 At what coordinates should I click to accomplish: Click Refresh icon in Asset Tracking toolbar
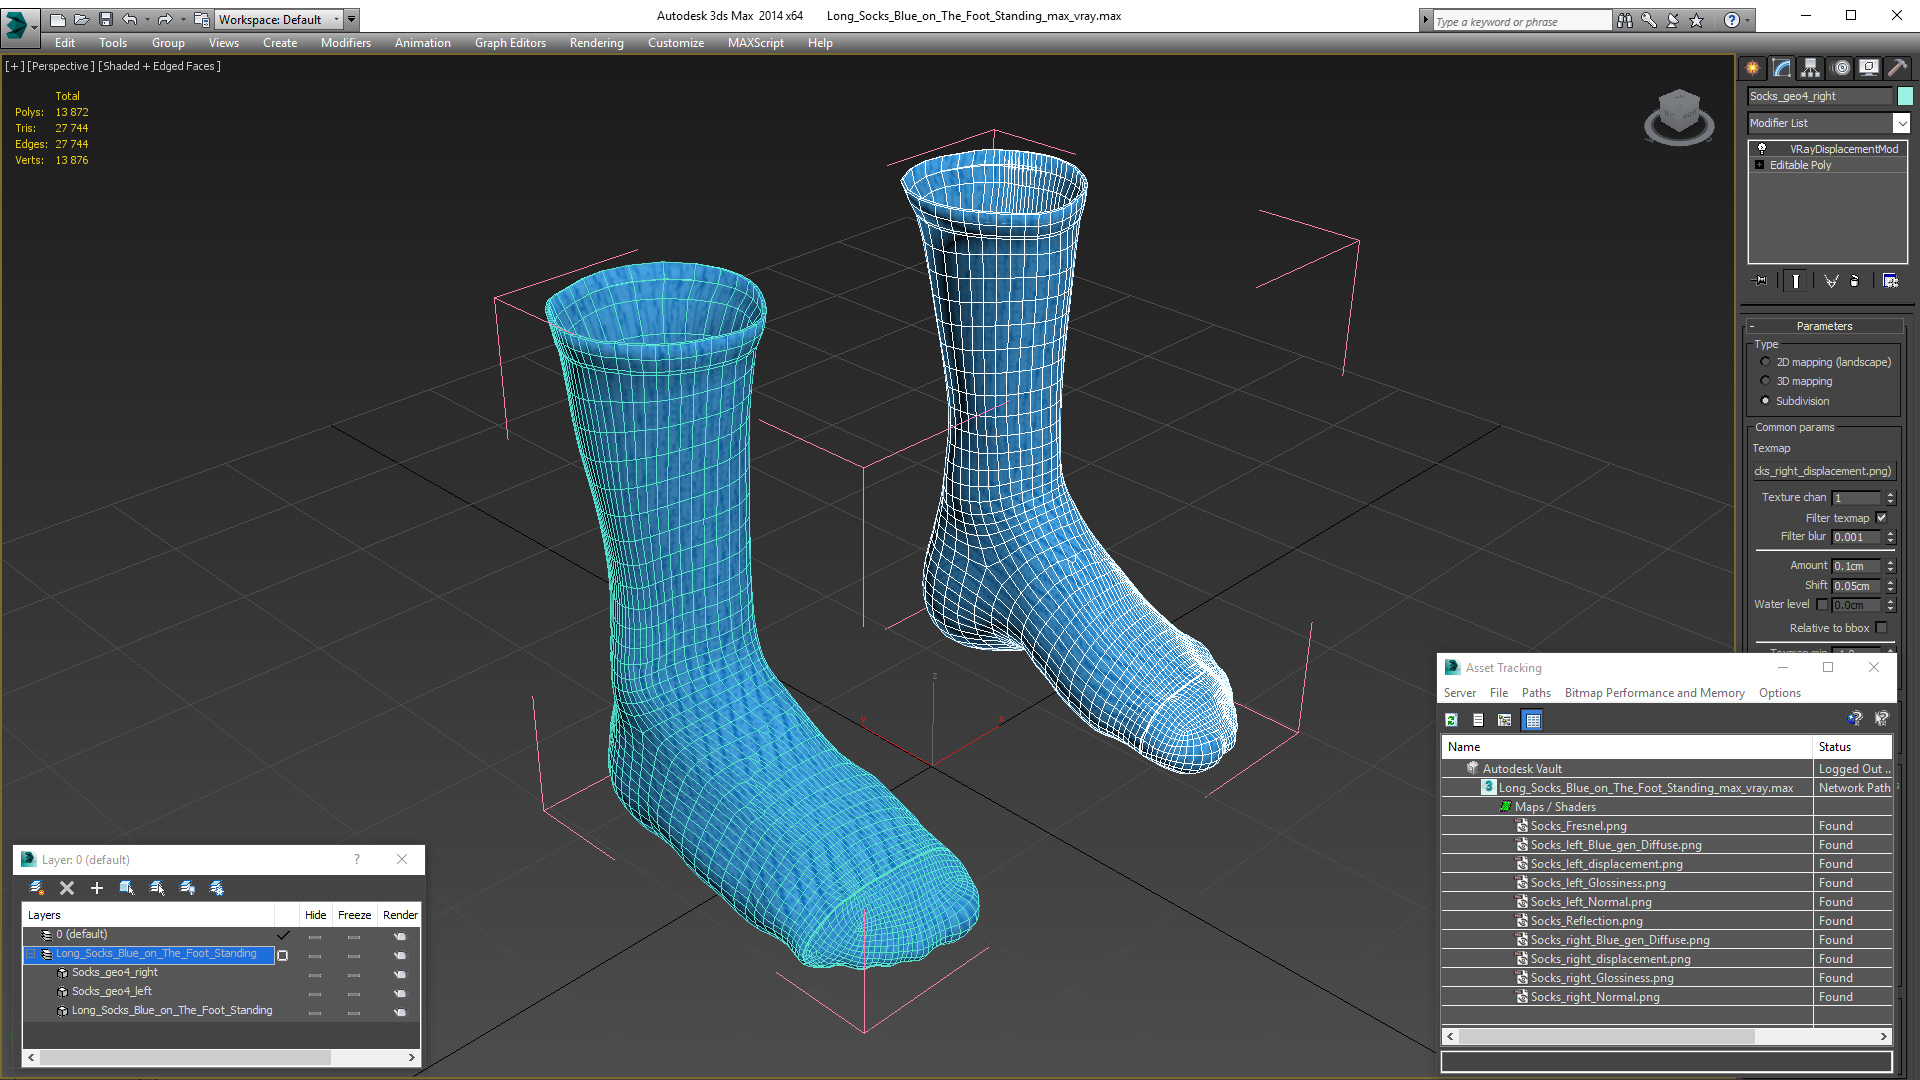click(1452, 720)
